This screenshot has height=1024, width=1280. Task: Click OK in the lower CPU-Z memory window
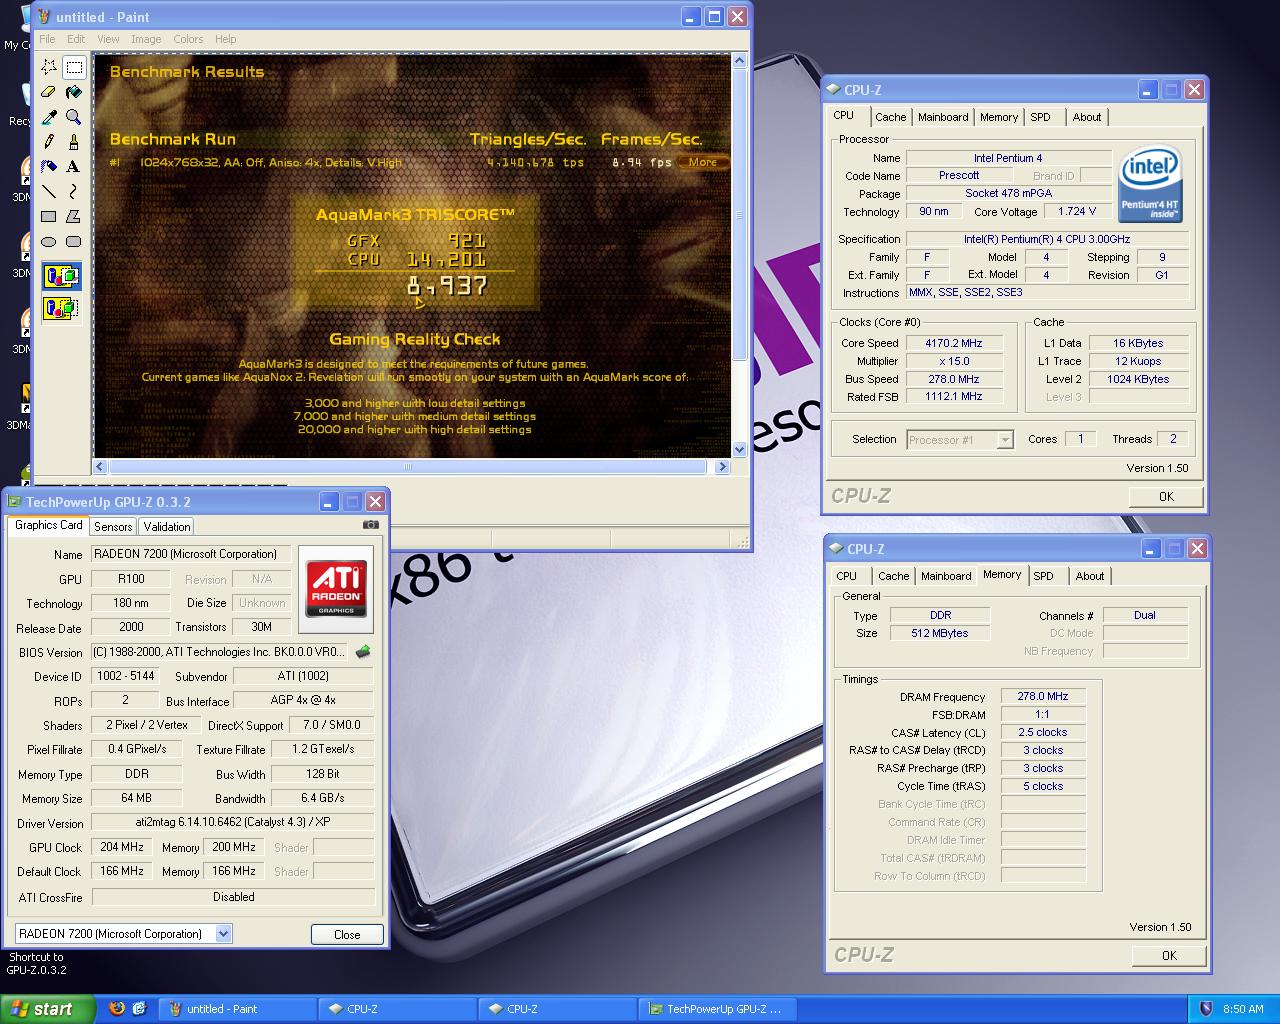point(1169,955)
